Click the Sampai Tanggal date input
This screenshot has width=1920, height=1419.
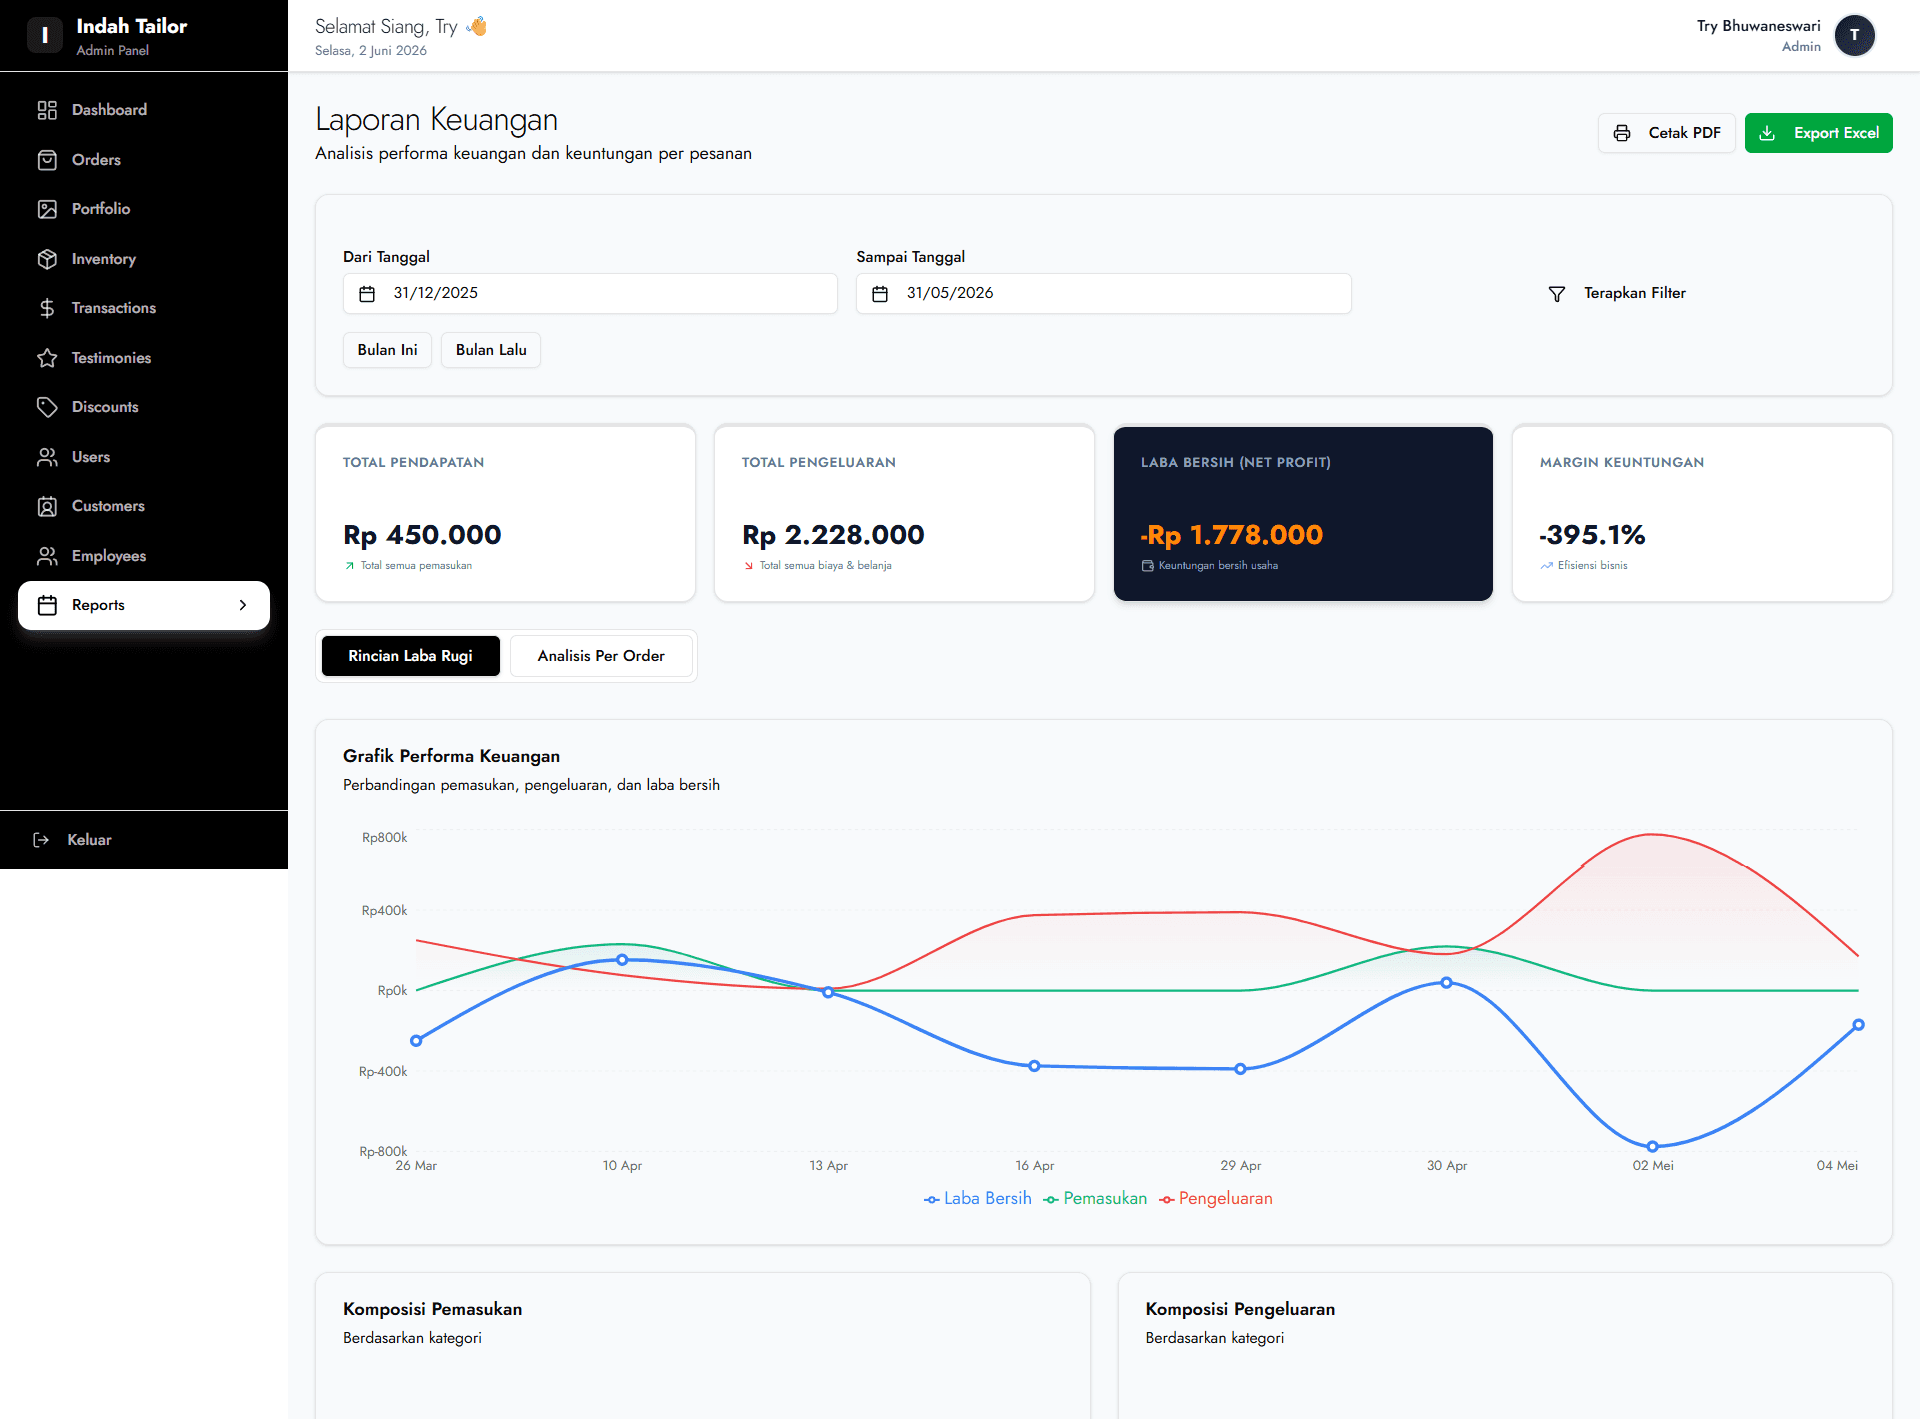point(1103,294)
